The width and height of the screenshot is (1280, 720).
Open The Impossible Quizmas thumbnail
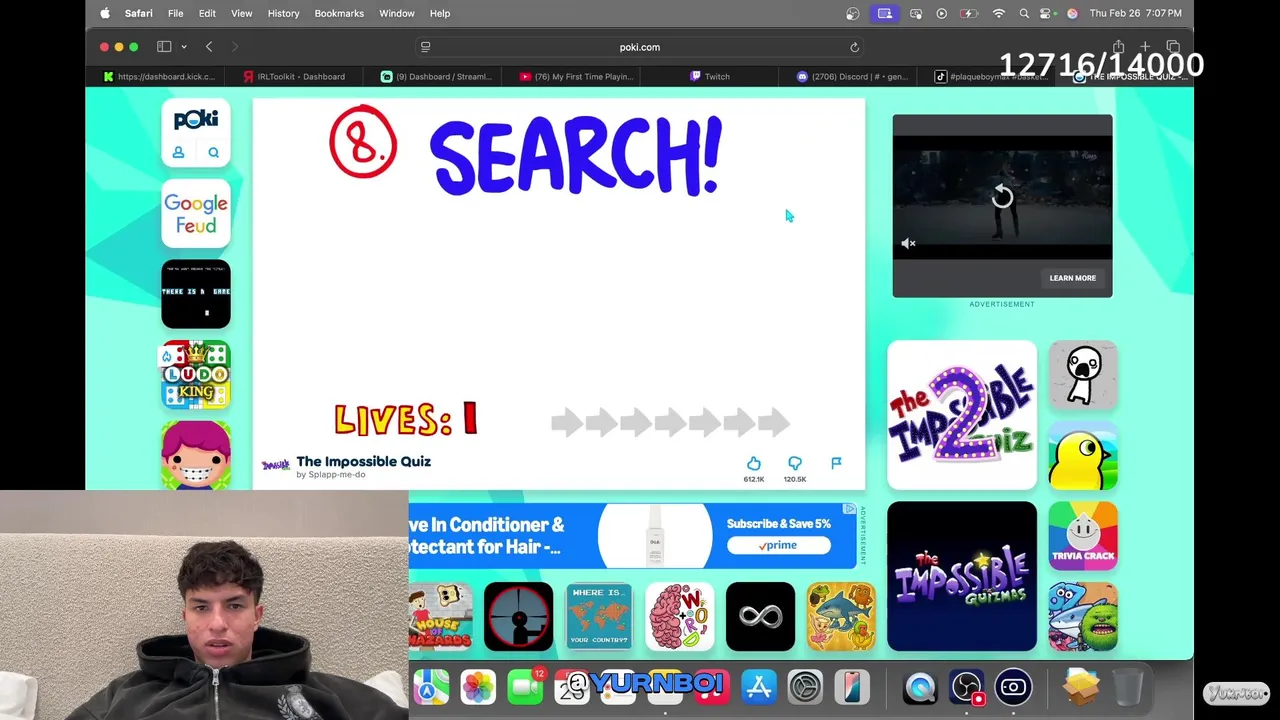pos(962,576)
